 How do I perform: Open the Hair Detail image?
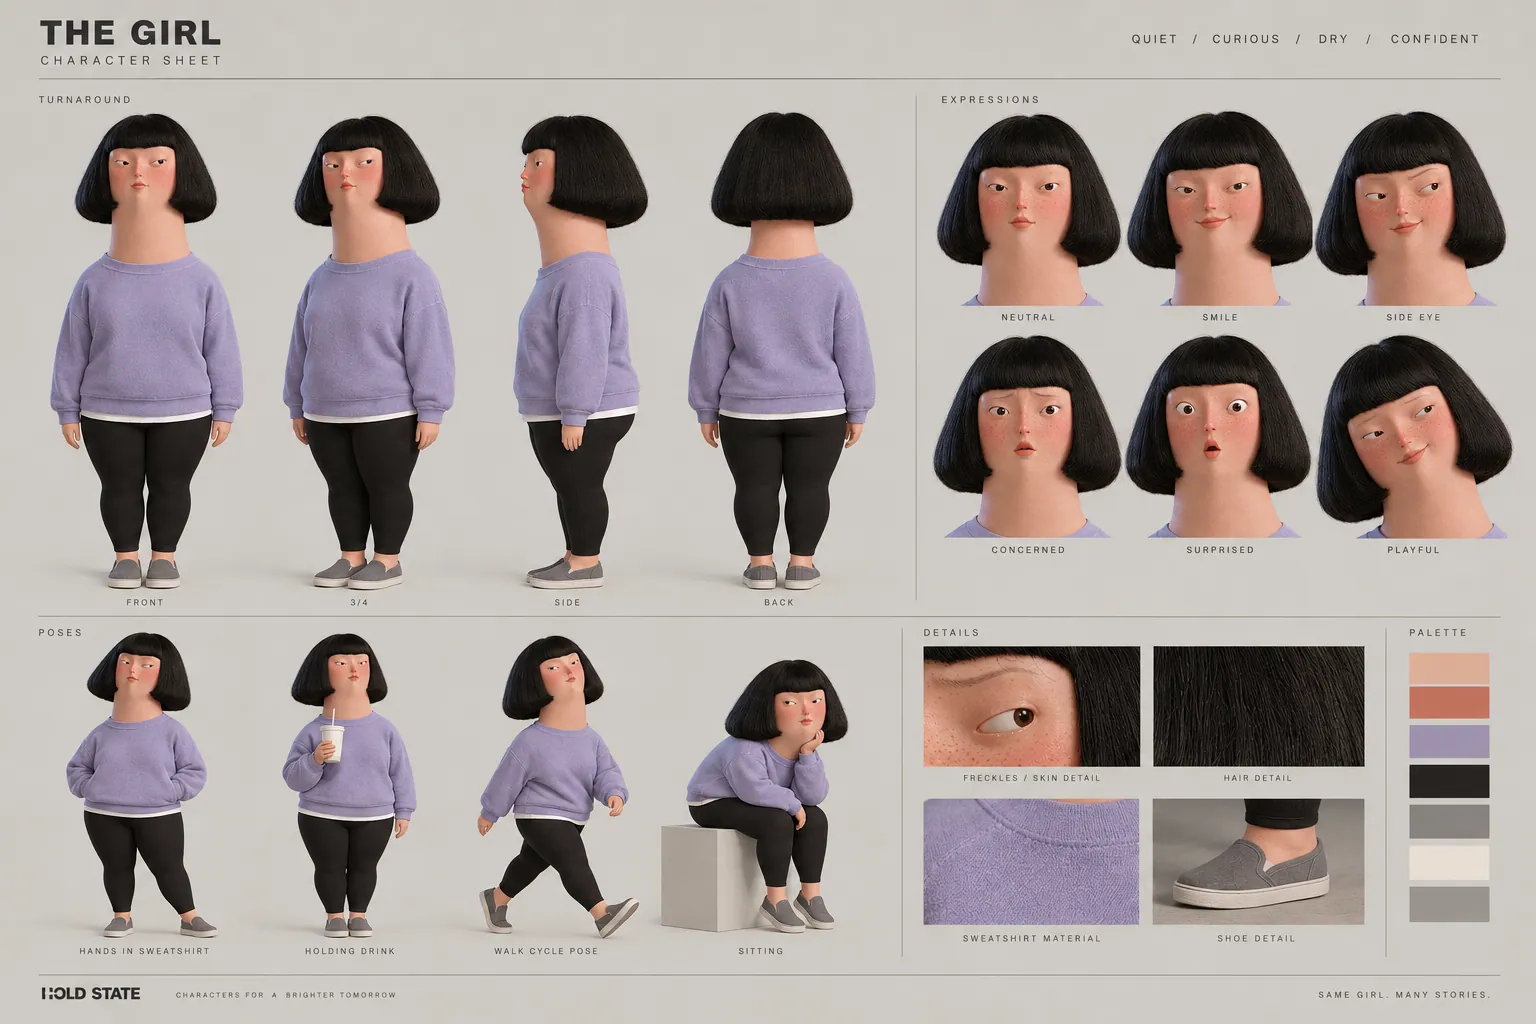pos(1258,706)
